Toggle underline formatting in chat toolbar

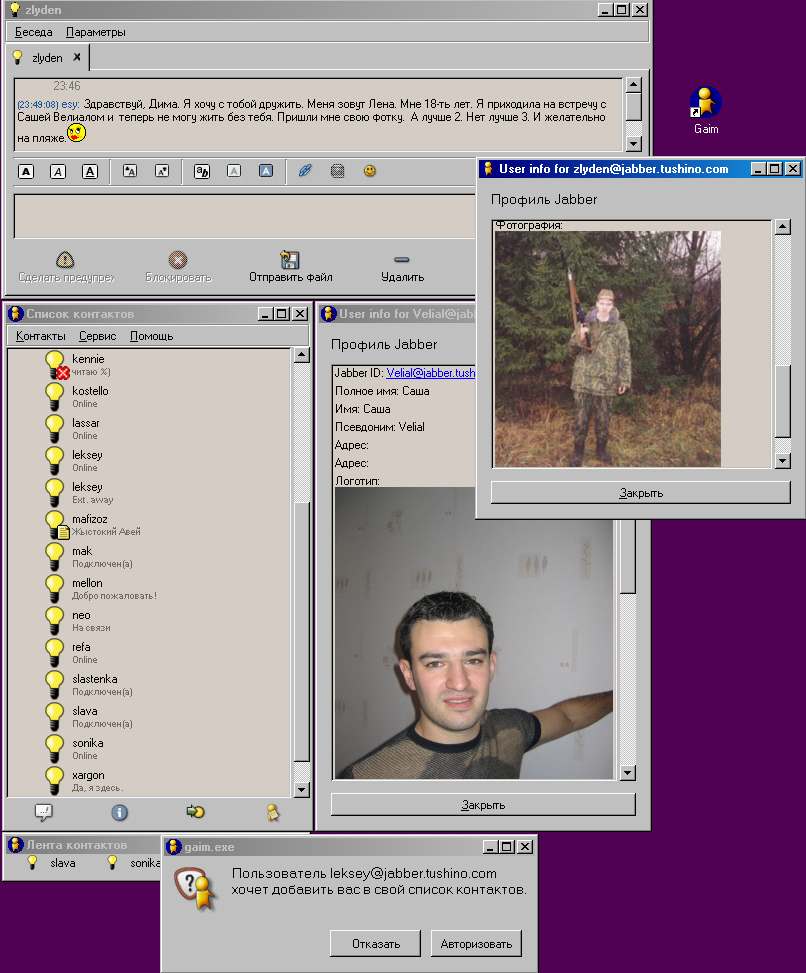coord(90,171)
